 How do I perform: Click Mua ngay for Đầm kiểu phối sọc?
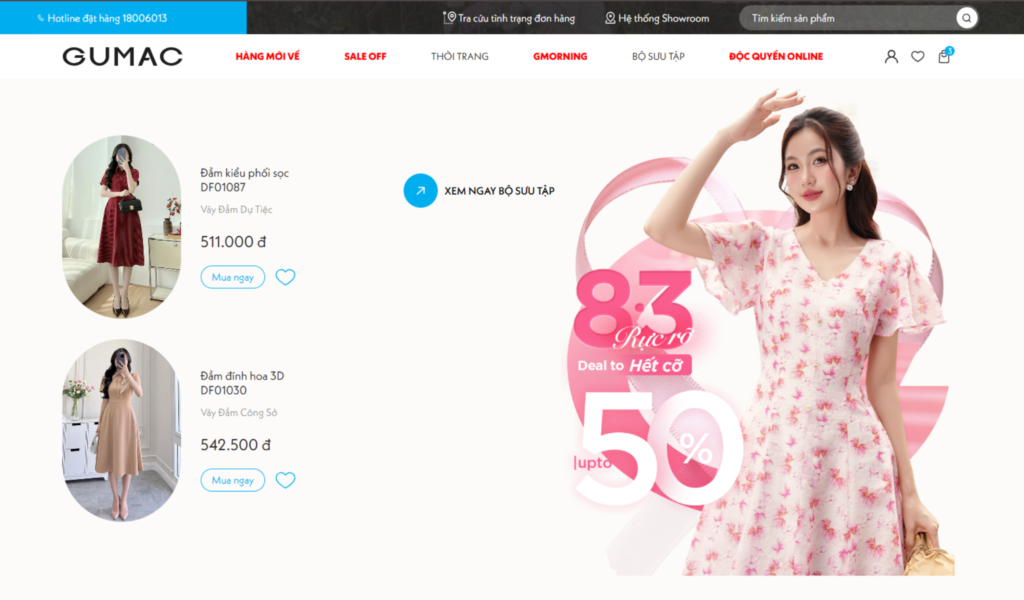click(232, 277)
